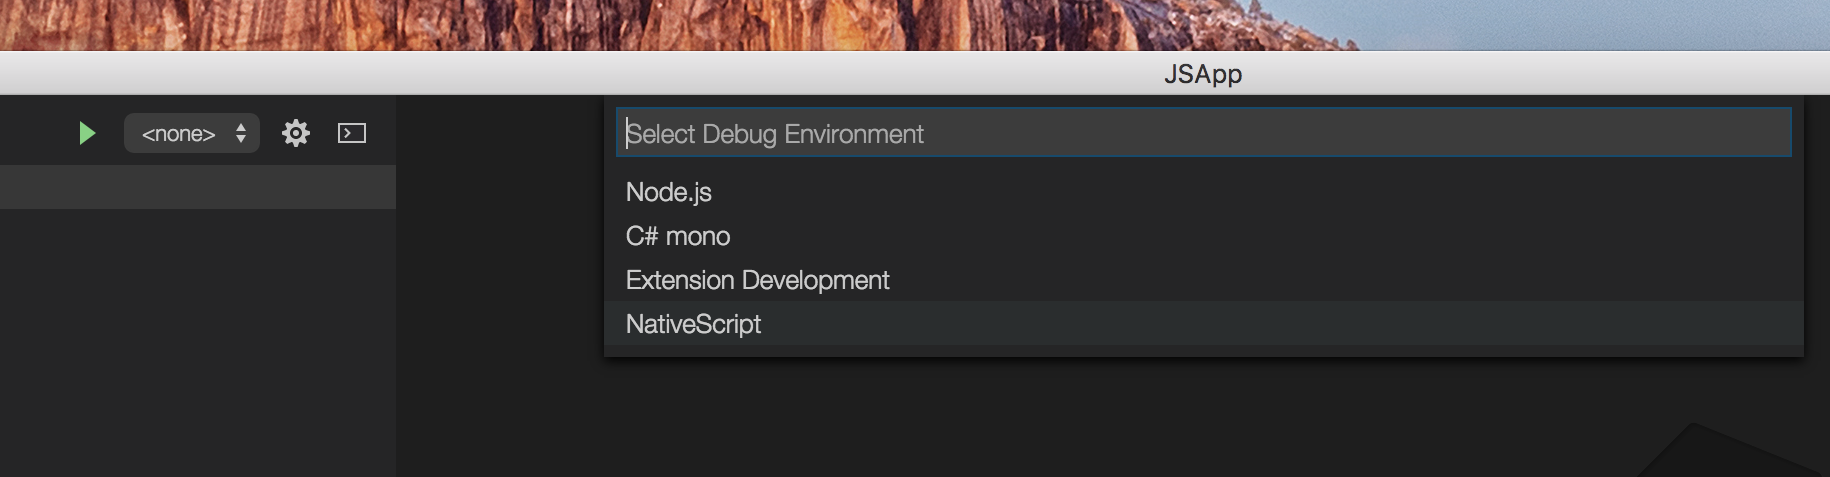The image size is (1830, 477).
Task: Focus the Select Debug Environment field
Action: point(1203,133)
